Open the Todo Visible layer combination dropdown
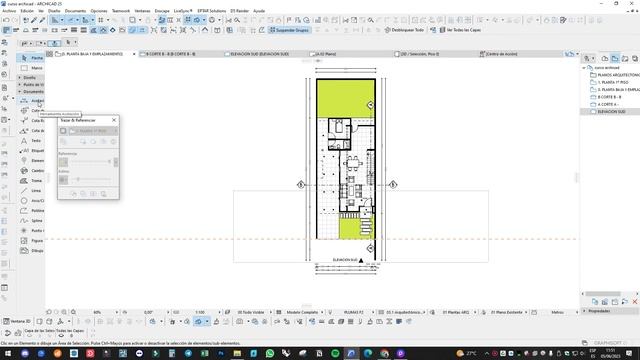This screenshot has width=640, height=360. click(270, 312)
